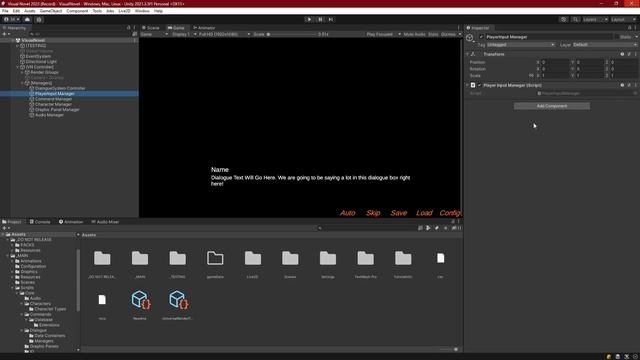640x360 pixels.
Task: Toggle the PlayerInput Manager active checkbox
Action: point(481,37)
